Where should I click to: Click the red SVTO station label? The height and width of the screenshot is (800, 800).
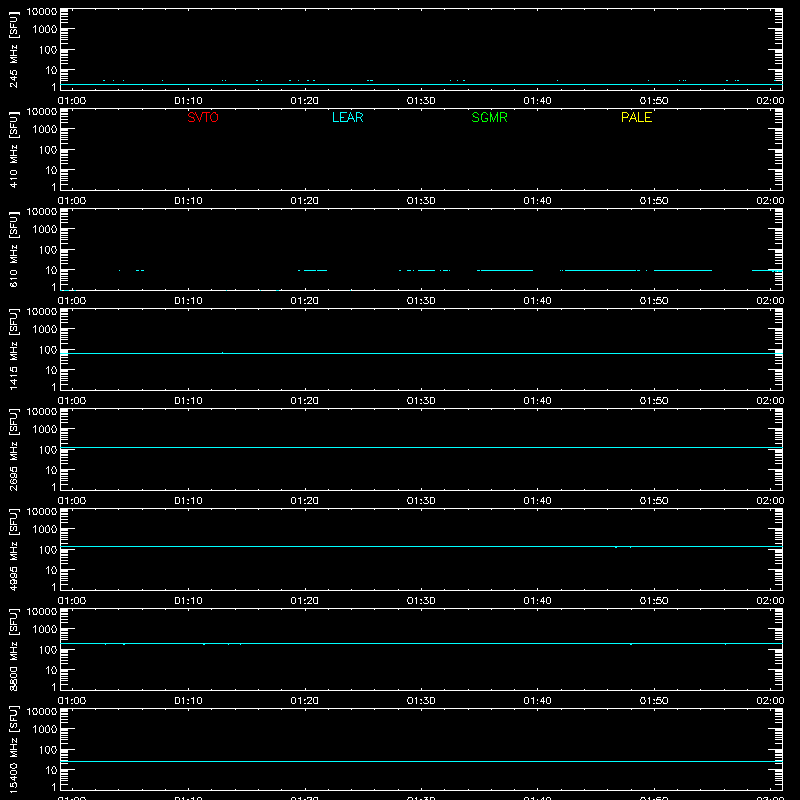(203, 117)
